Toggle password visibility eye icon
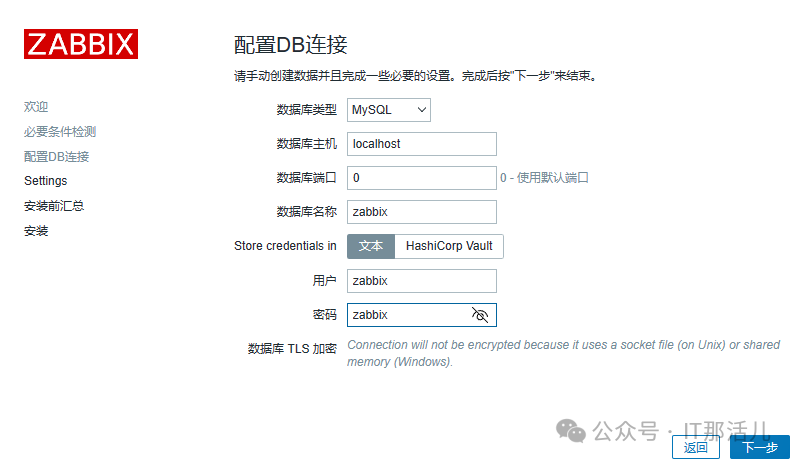Image resolution: width=796 pixels, height=463 pixels. coord(480,315)
